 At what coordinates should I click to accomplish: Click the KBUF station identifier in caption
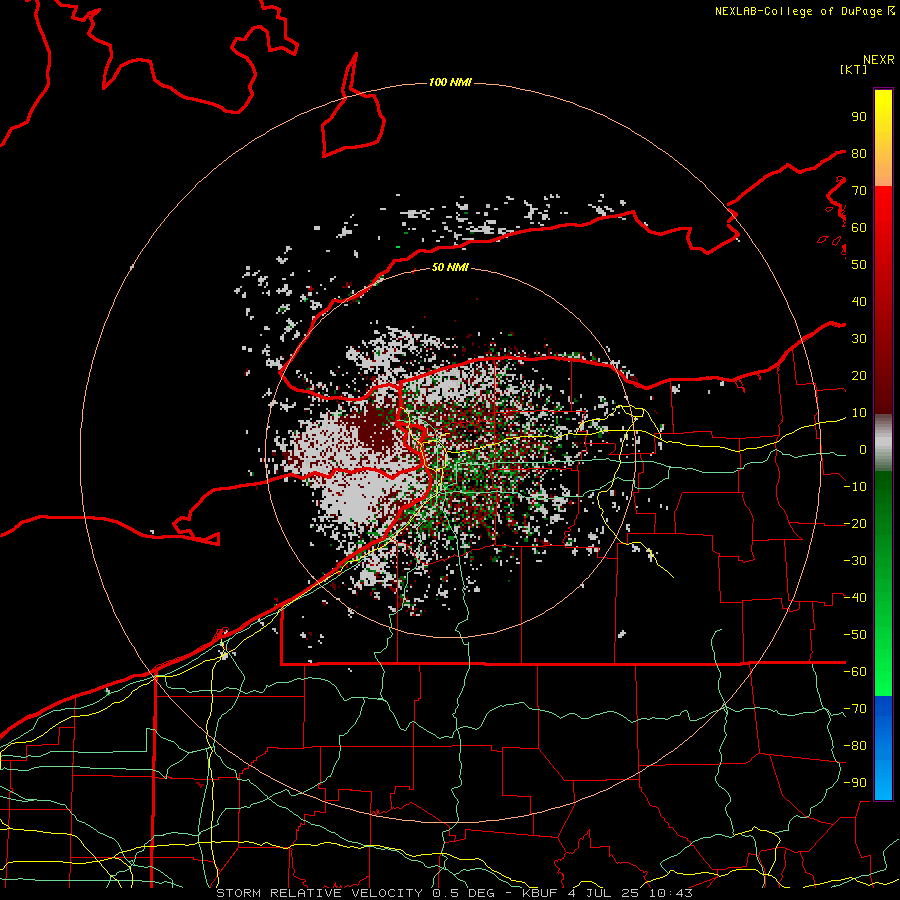point(541,893)
